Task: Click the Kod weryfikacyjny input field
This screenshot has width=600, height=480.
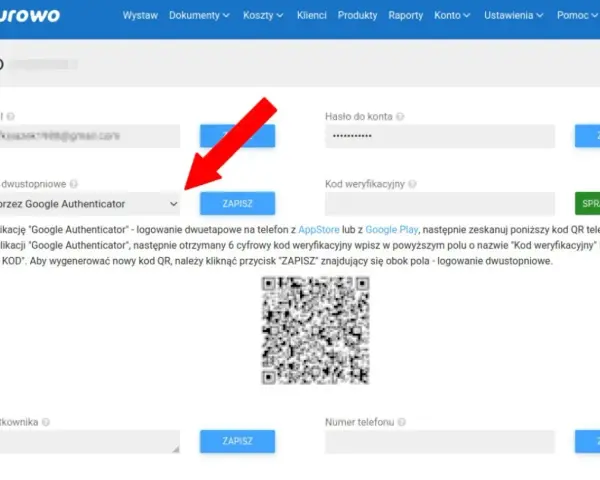Action: click(x=440, y=204)
